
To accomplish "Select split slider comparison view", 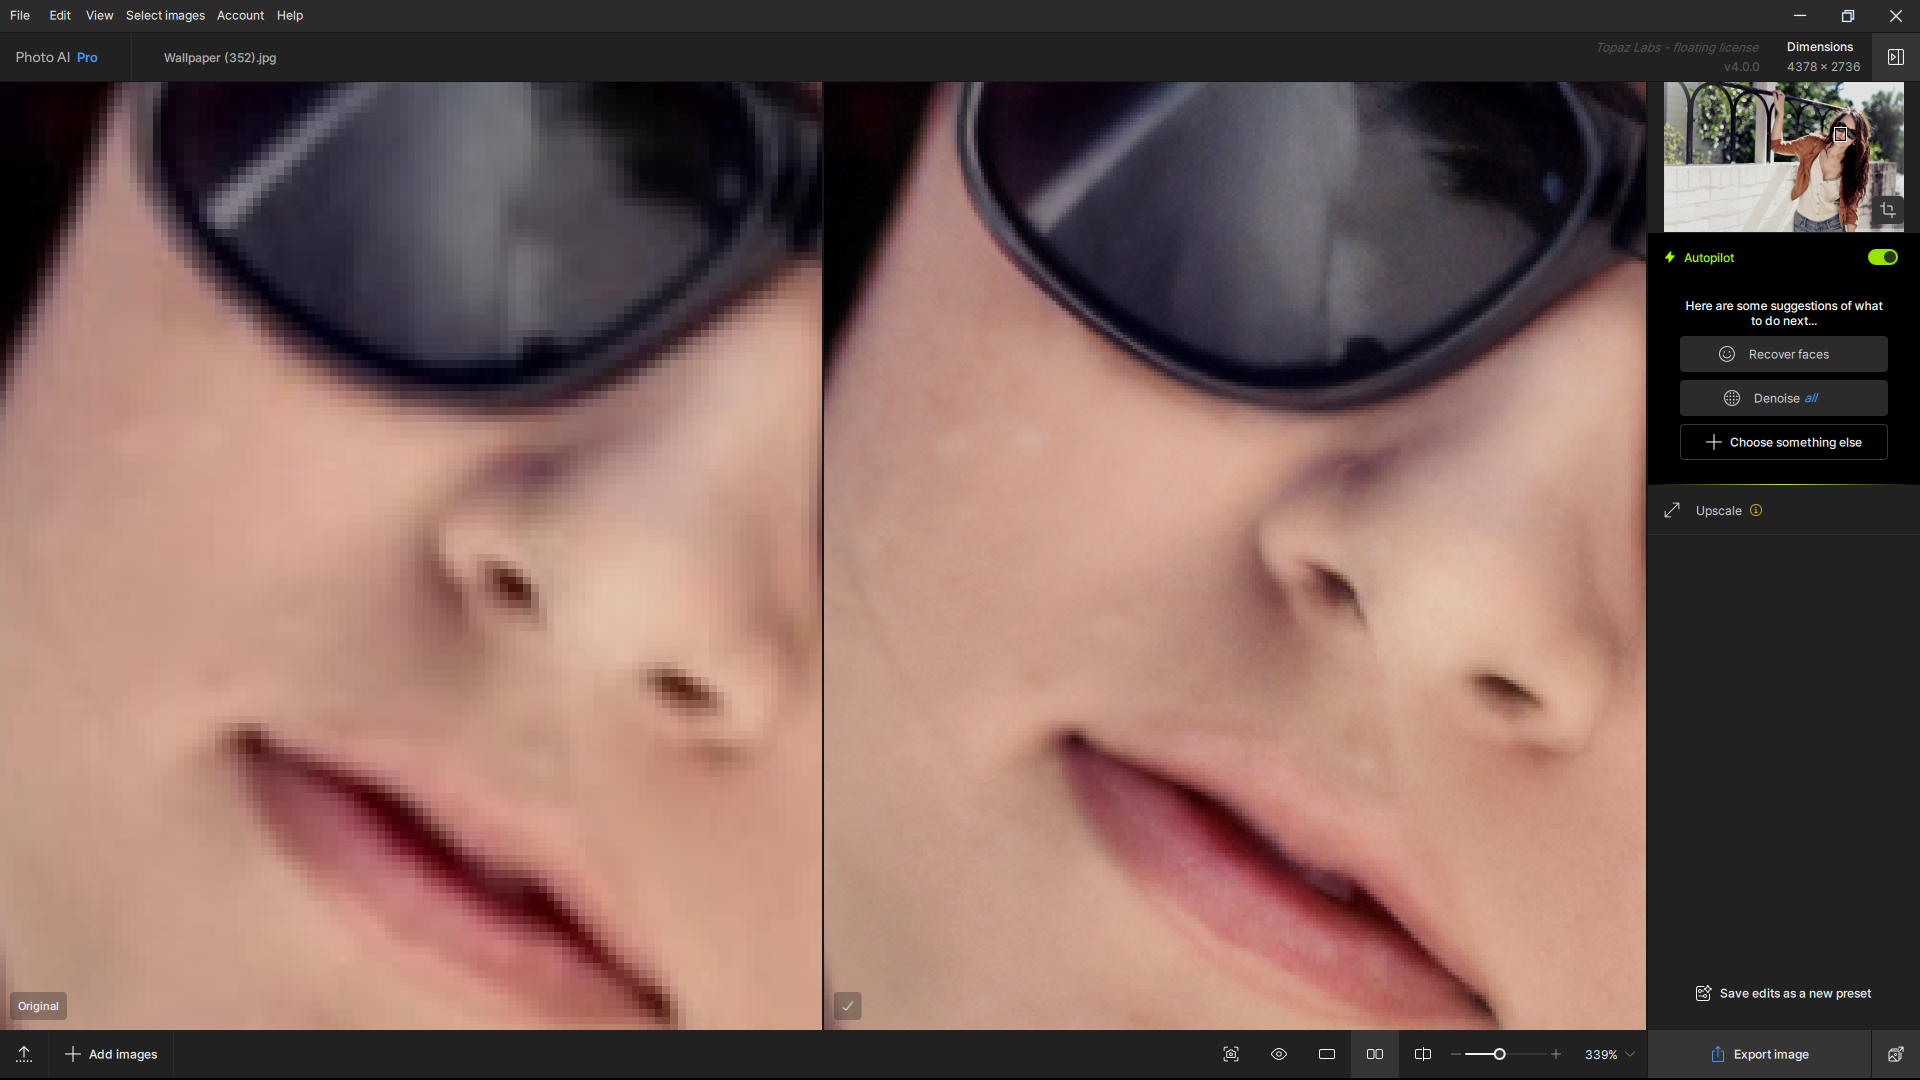I will pos(1423,1054).
